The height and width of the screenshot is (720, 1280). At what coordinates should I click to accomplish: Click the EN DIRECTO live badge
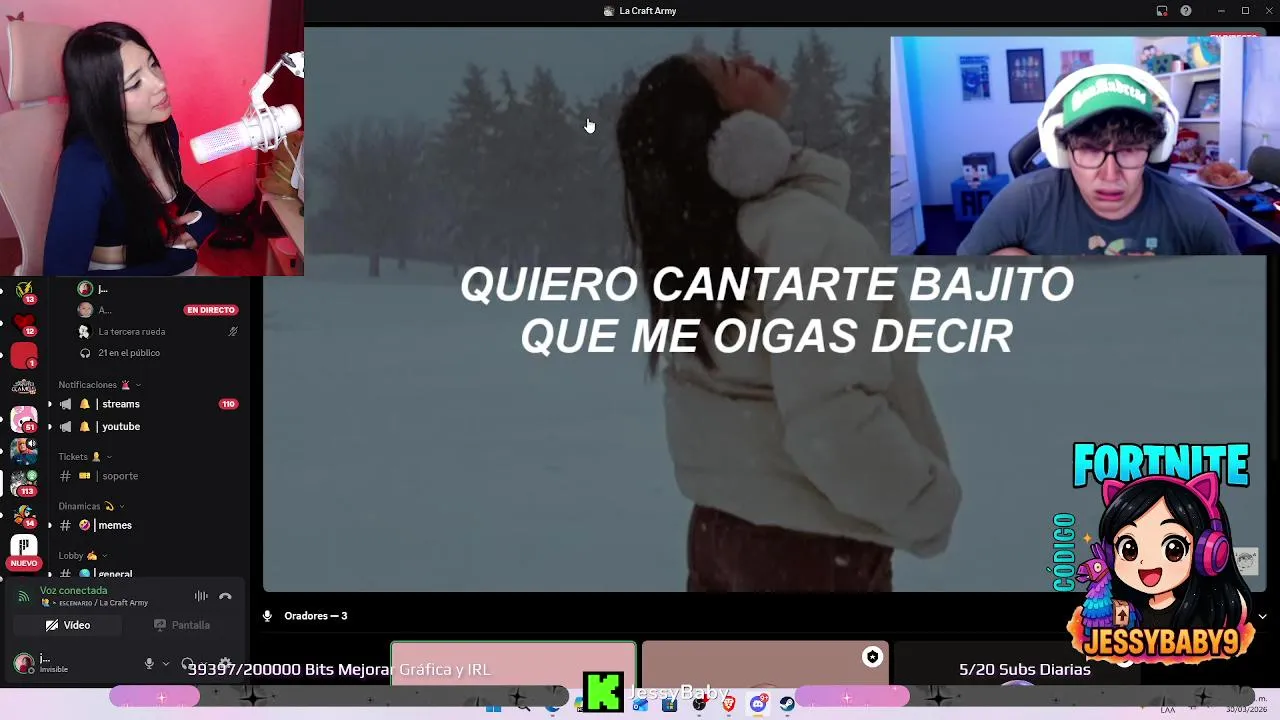click(x=211, y=310)
